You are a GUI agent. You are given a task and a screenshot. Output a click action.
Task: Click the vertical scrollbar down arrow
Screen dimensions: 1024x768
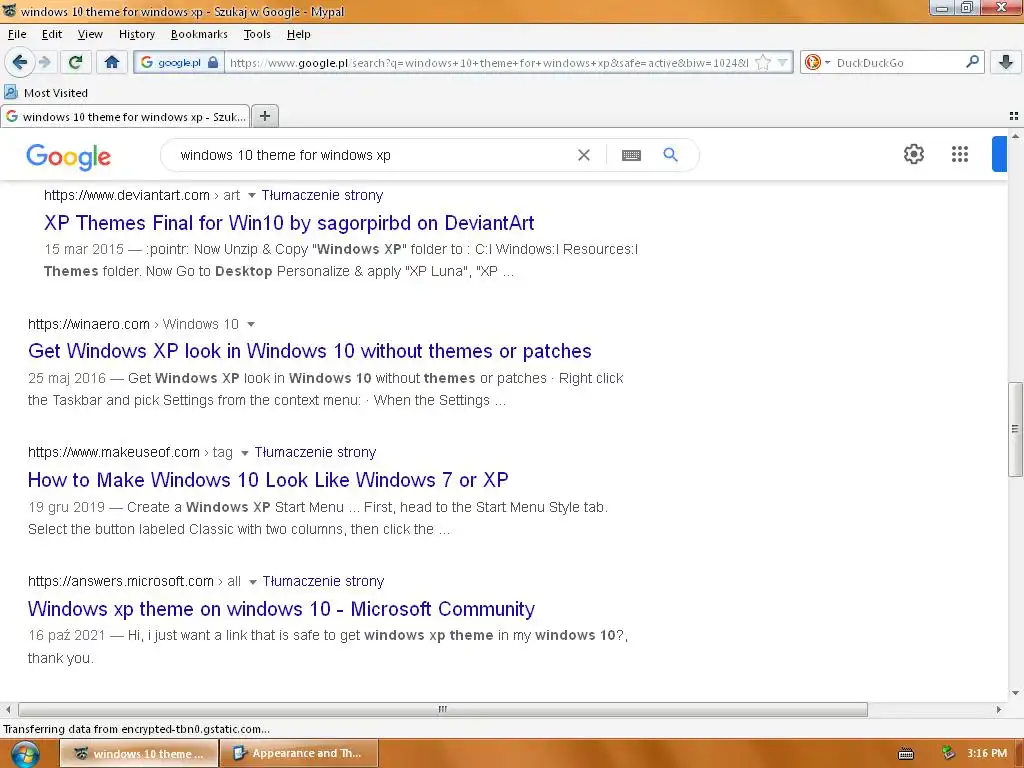tap(1015, 693)
